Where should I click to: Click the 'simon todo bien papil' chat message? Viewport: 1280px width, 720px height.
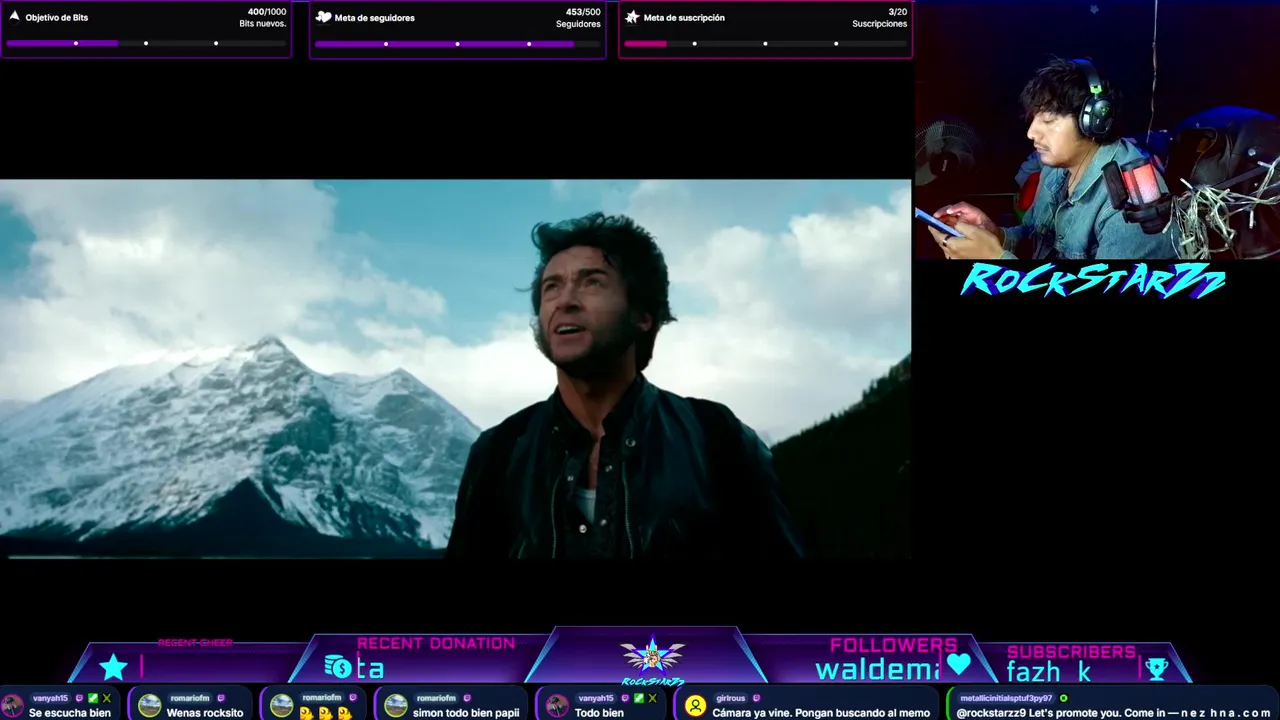pos(466,713)
